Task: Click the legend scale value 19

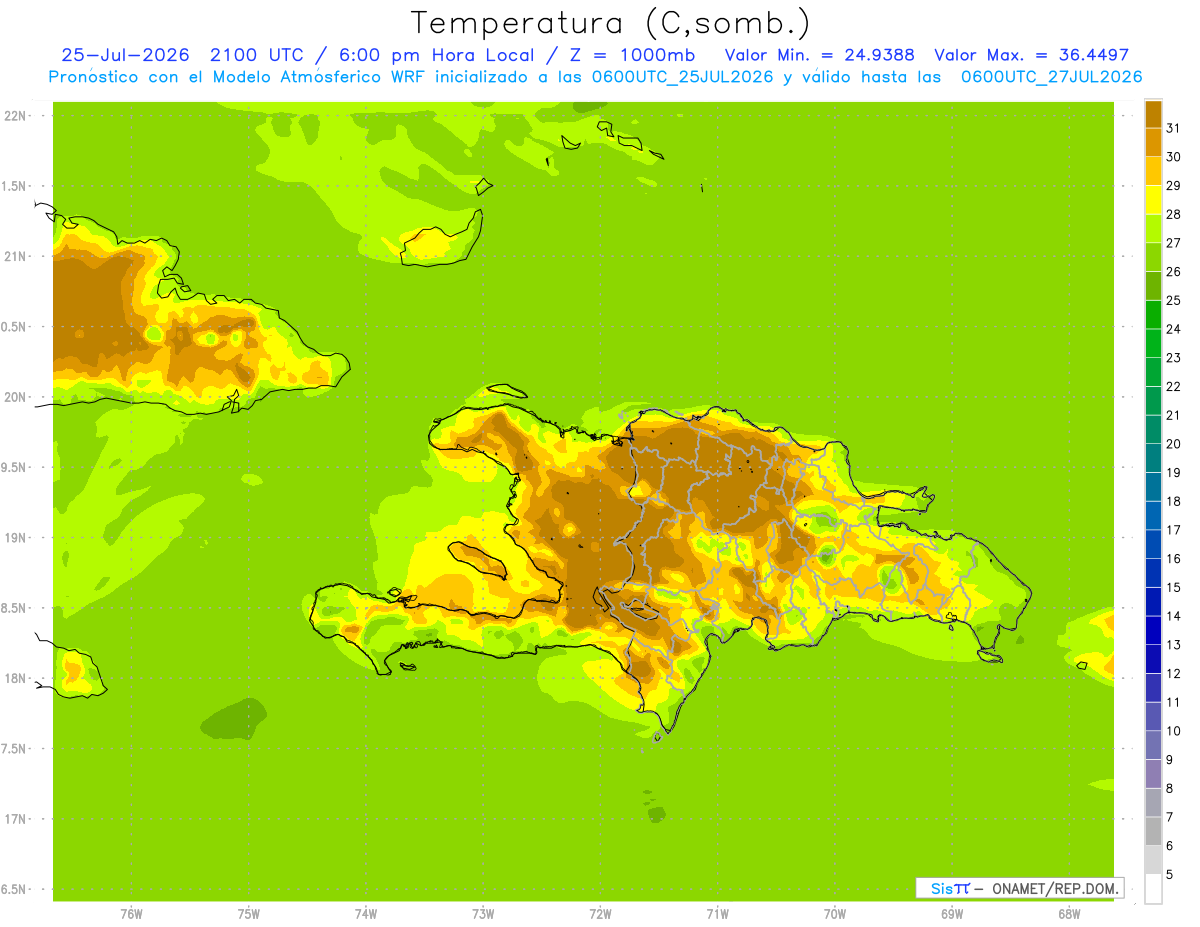Action: click(x=1173, y=472)
